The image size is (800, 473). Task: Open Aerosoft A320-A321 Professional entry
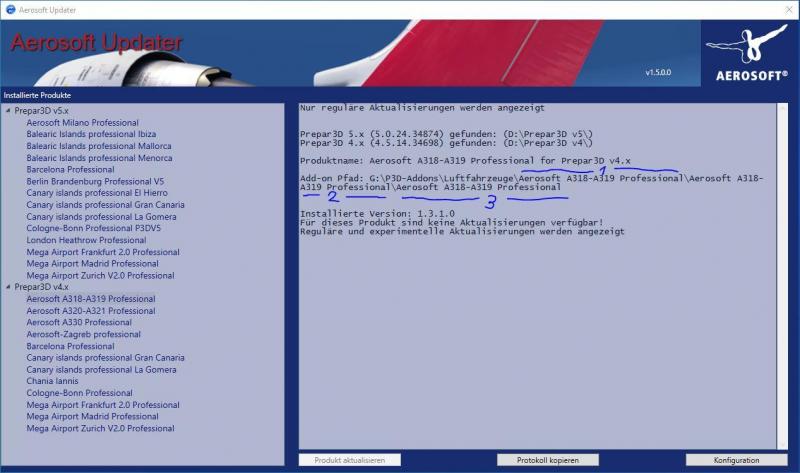point(91,311)
